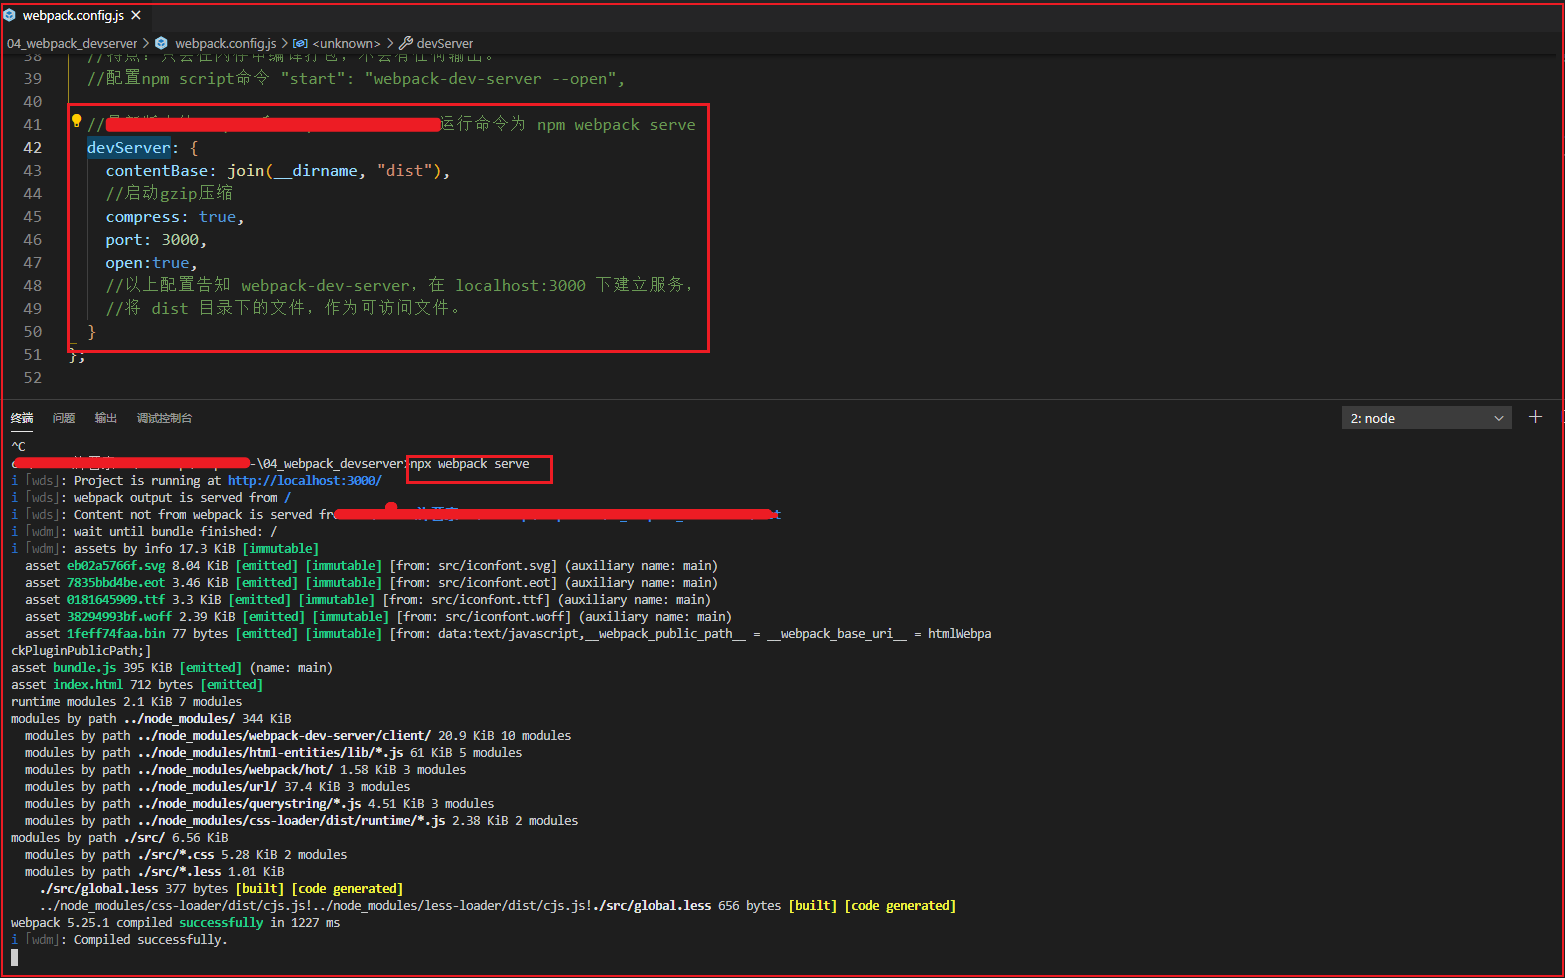Click 1feff74faa.bin asset name

pos(116,634)
